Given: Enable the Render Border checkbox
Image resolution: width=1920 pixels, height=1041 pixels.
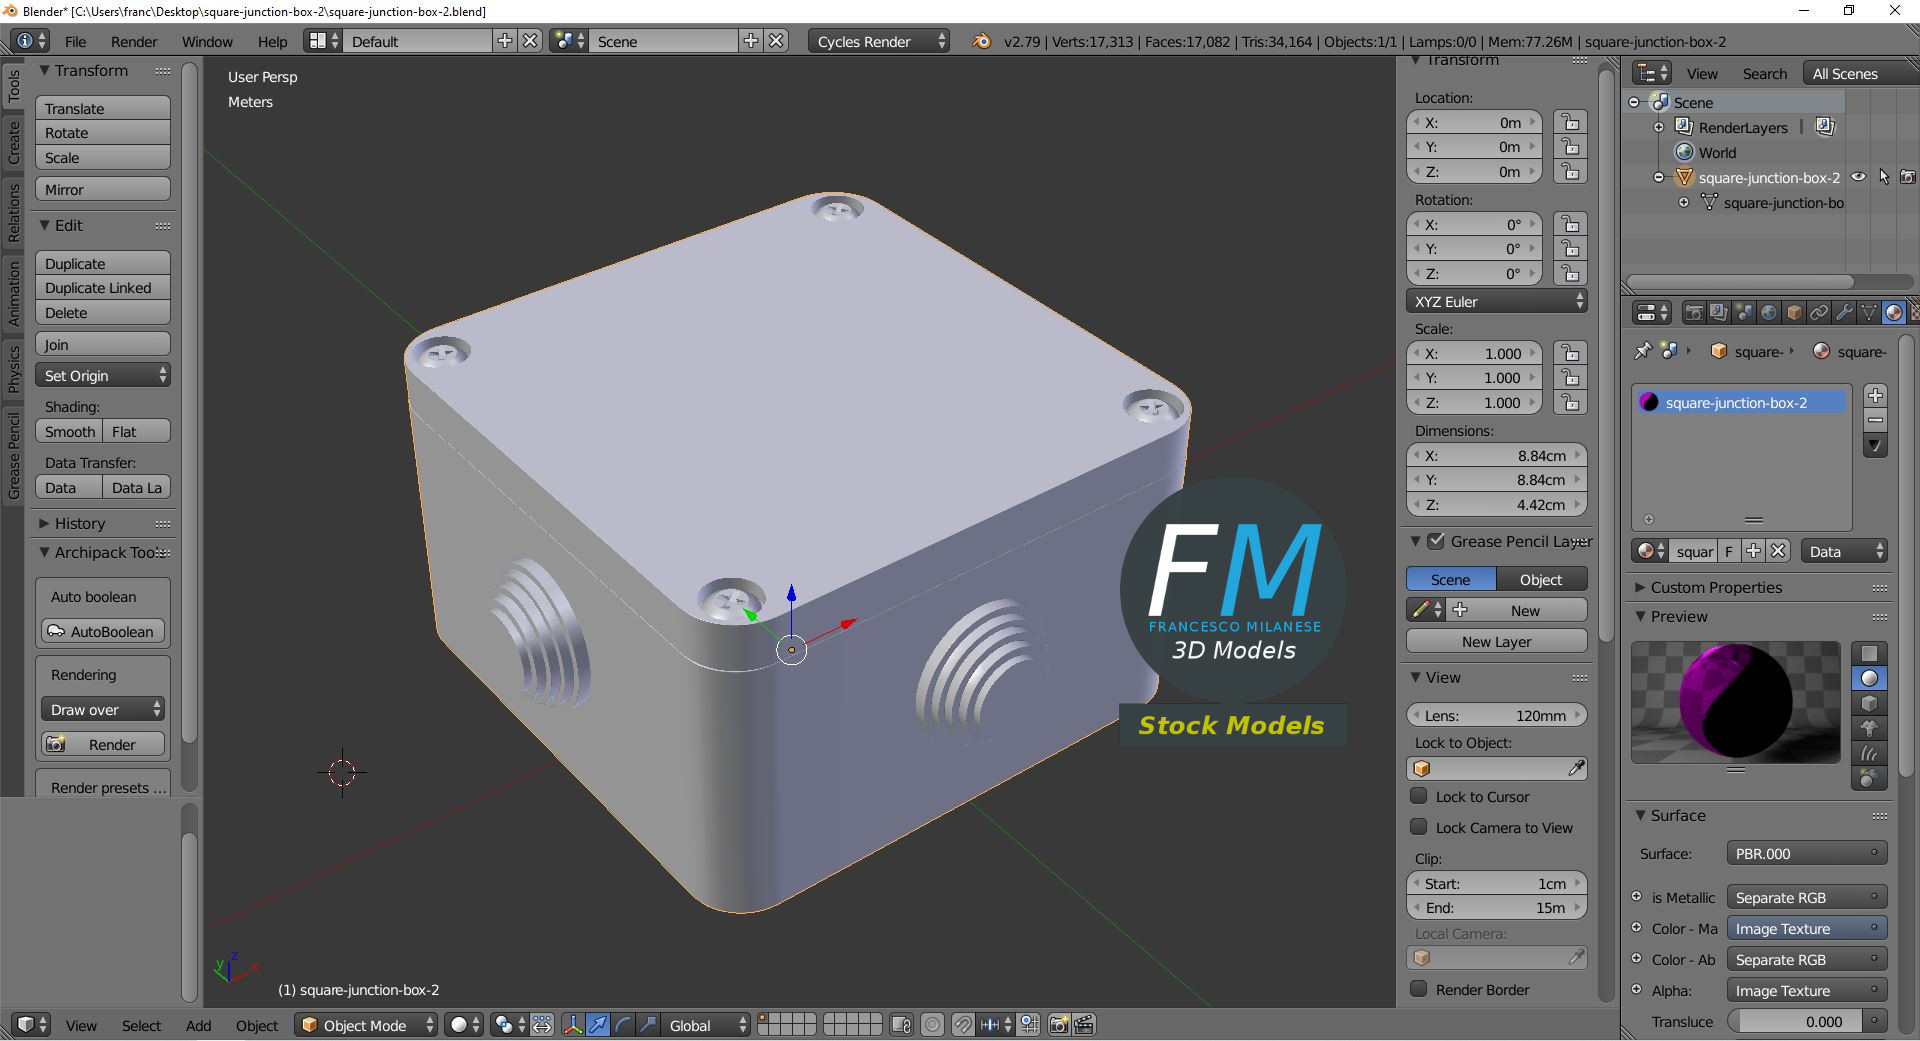Looking at the screenshot, I should pyautogui.click(x=1419, y=990).
